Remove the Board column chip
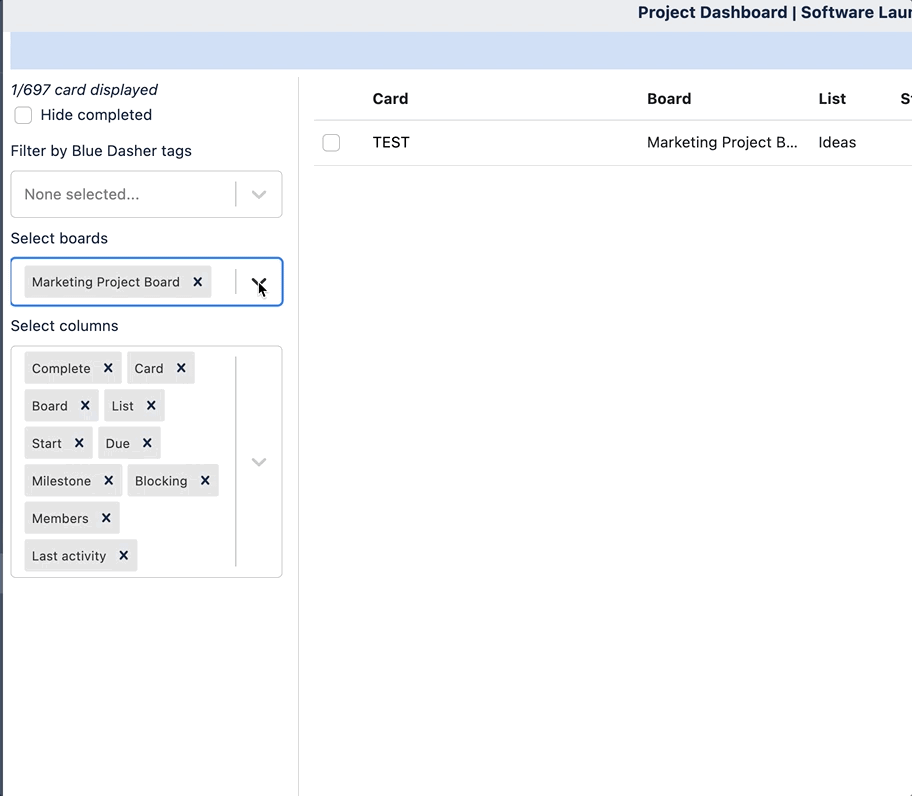The image size is (912, 796). tap(87, 405)
